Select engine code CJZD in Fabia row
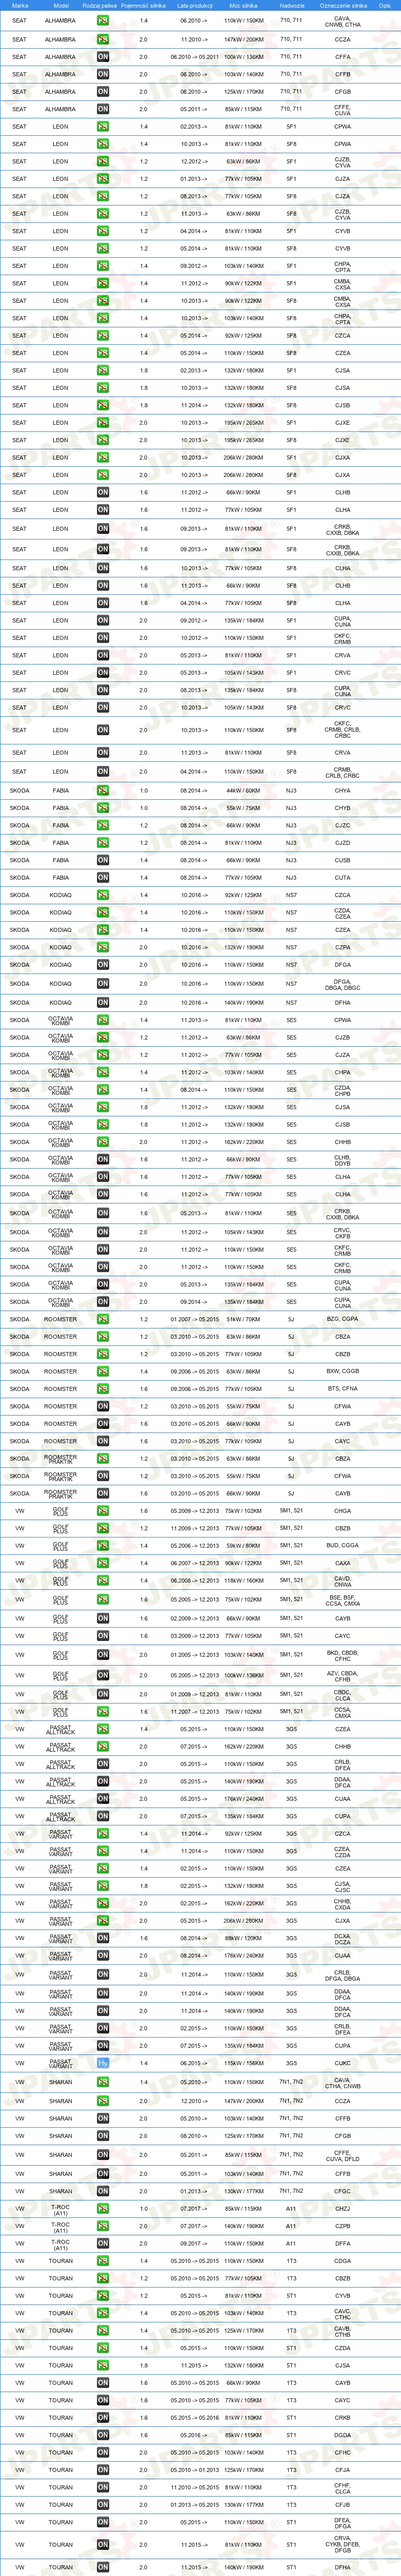Screen dimensions: 401x2576 pyautogui.click(x=343, y=843)
